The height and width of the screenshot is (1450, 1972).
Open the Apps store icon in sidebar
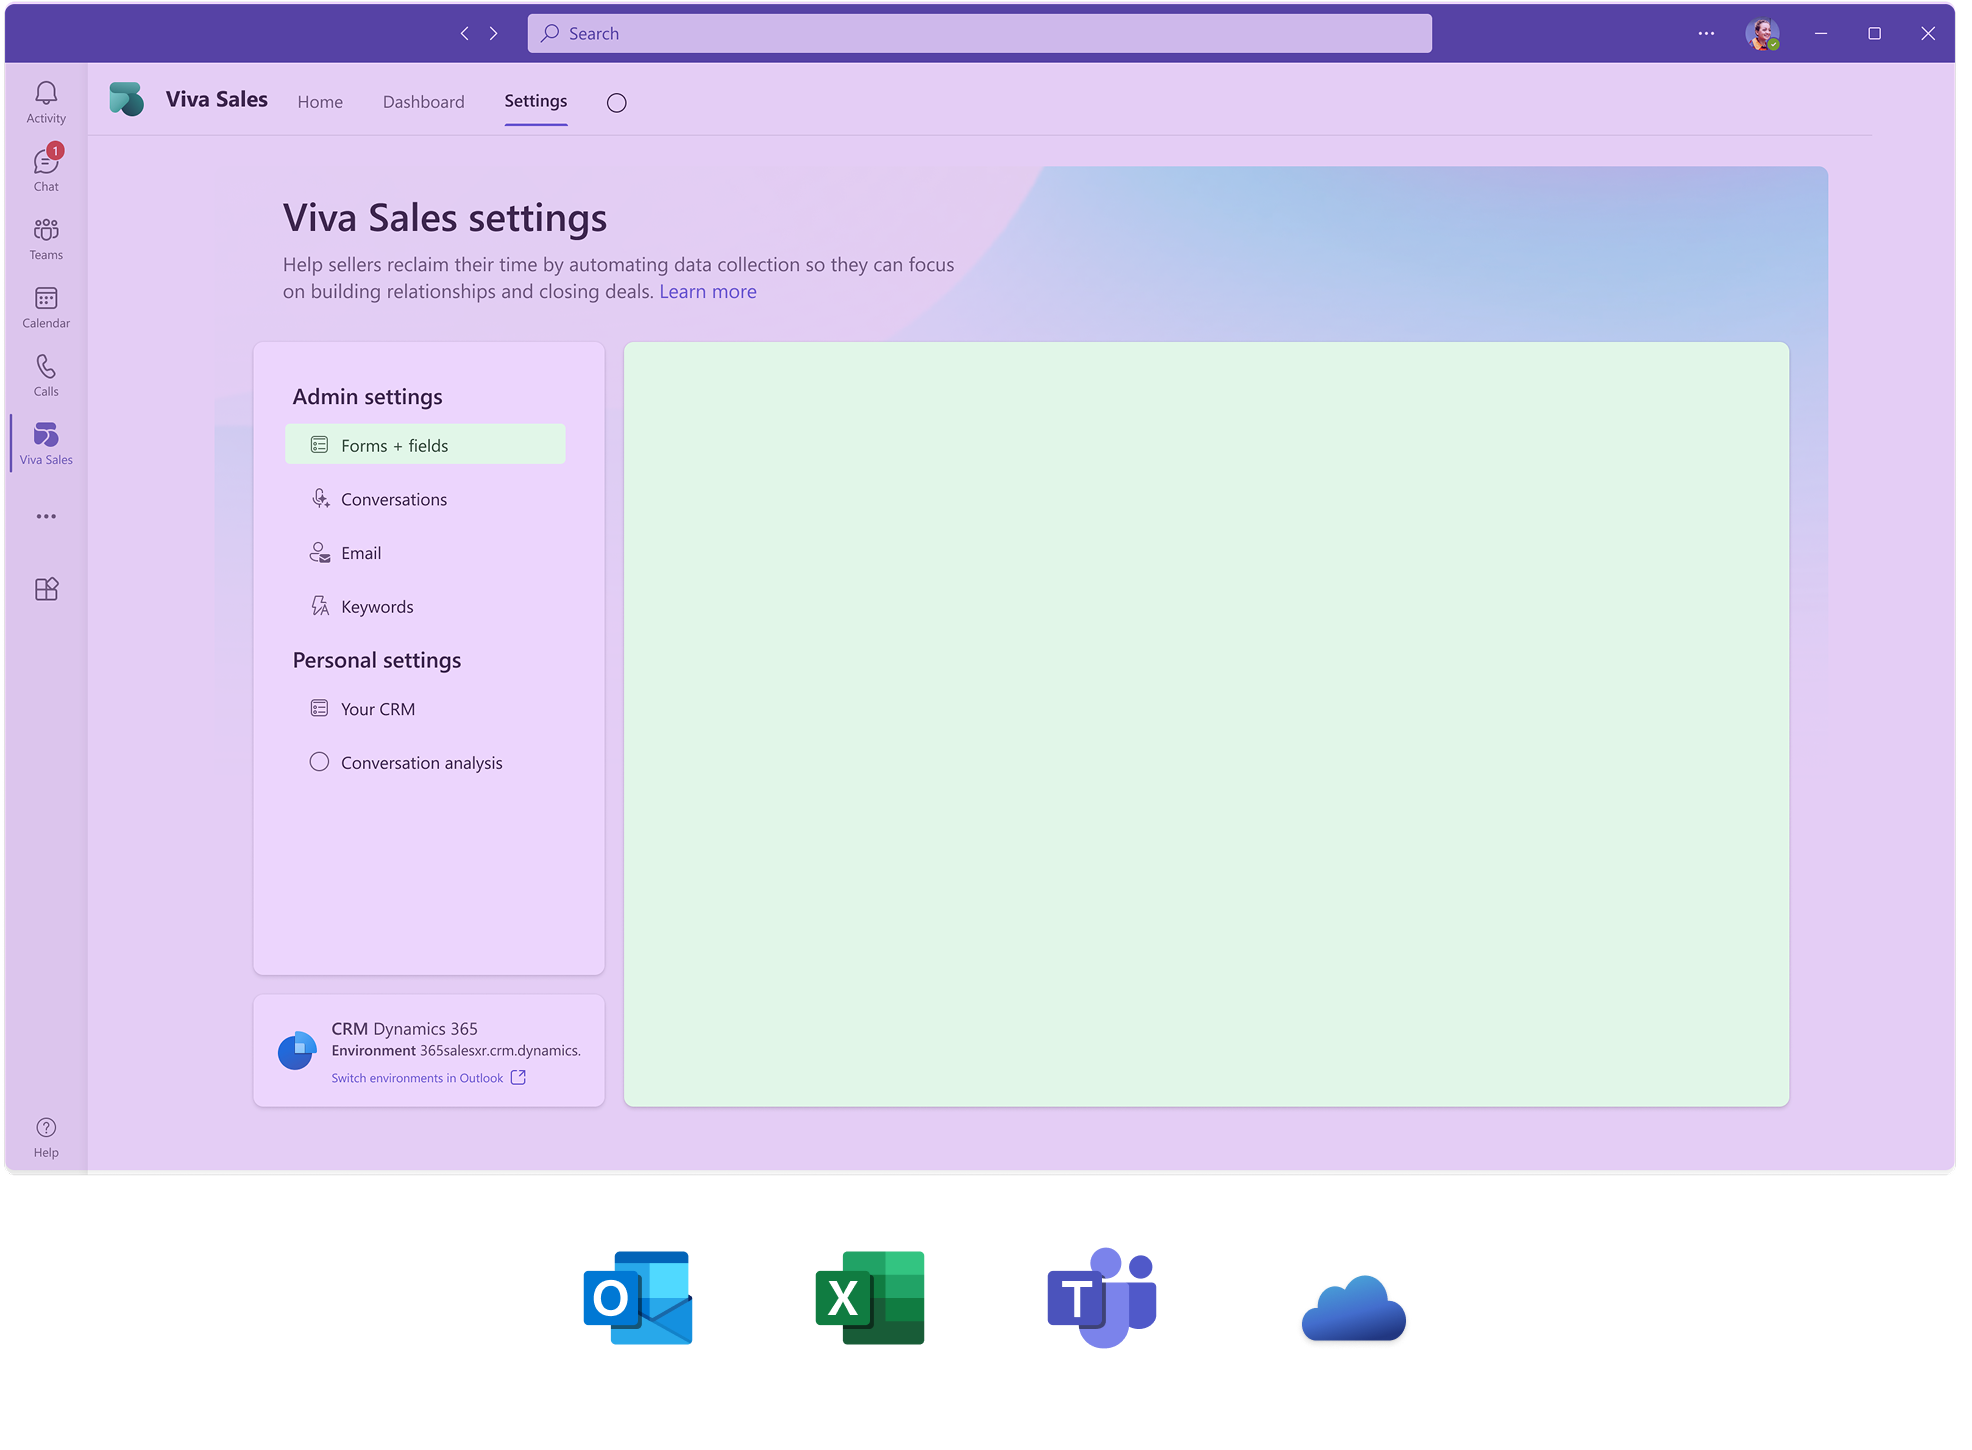tap(46, 589)
